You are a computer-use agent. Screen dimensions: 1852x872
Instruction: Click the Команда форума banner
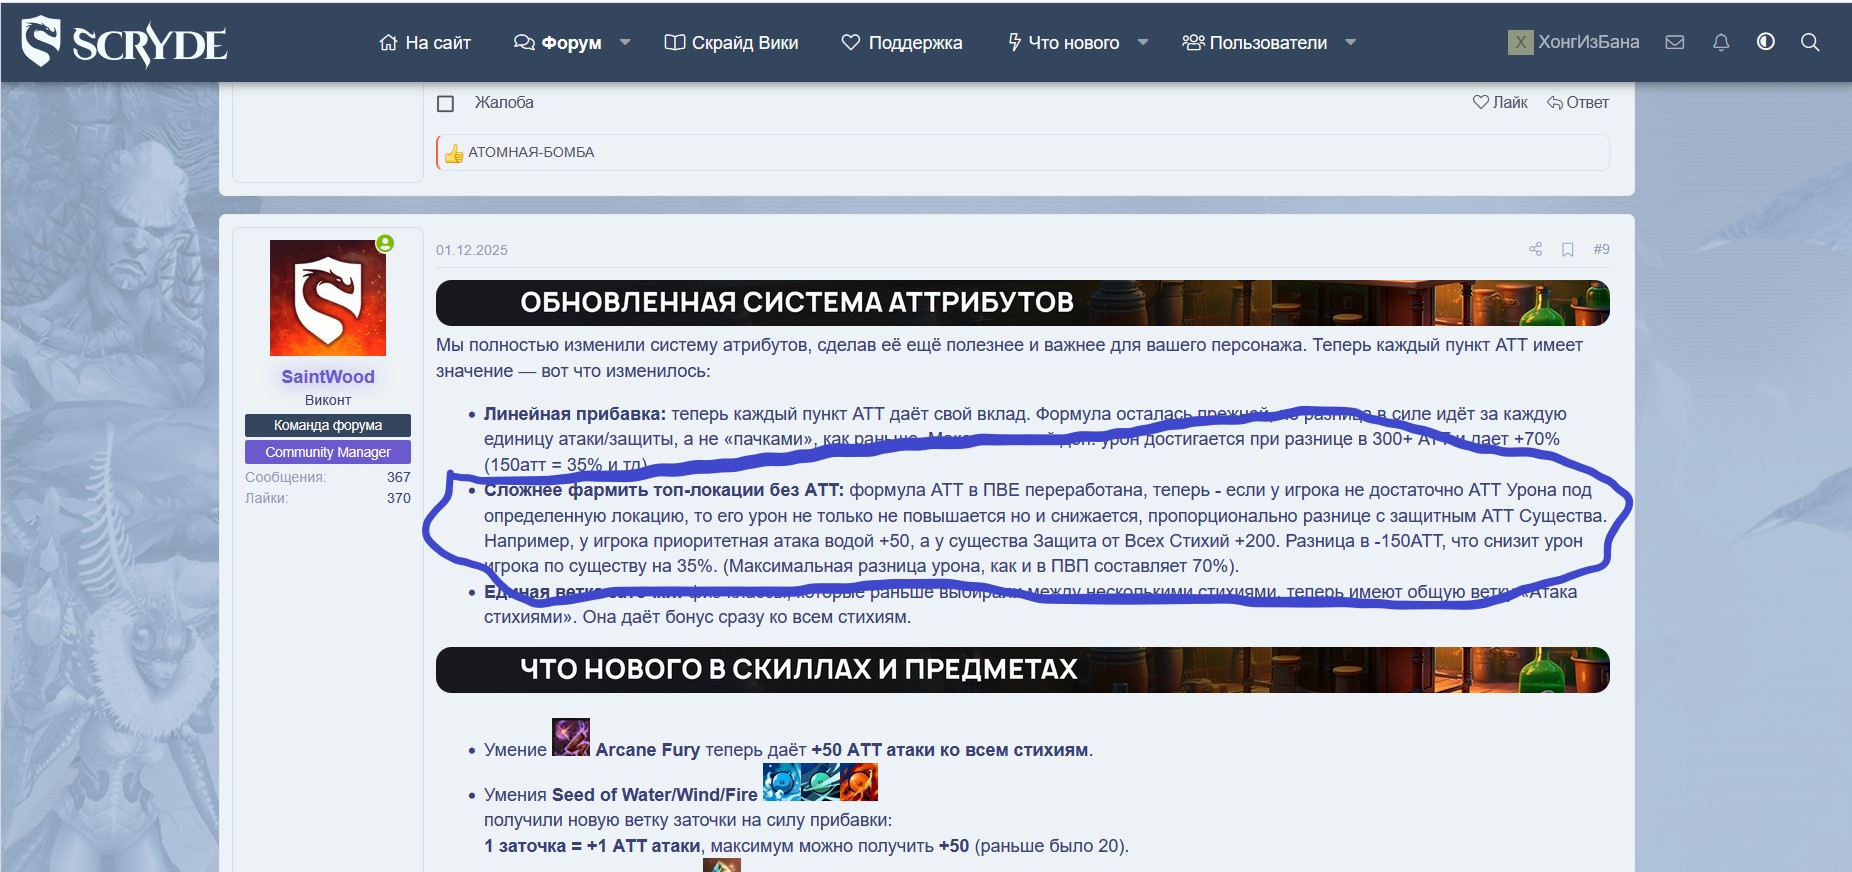[x=328, y=425]
